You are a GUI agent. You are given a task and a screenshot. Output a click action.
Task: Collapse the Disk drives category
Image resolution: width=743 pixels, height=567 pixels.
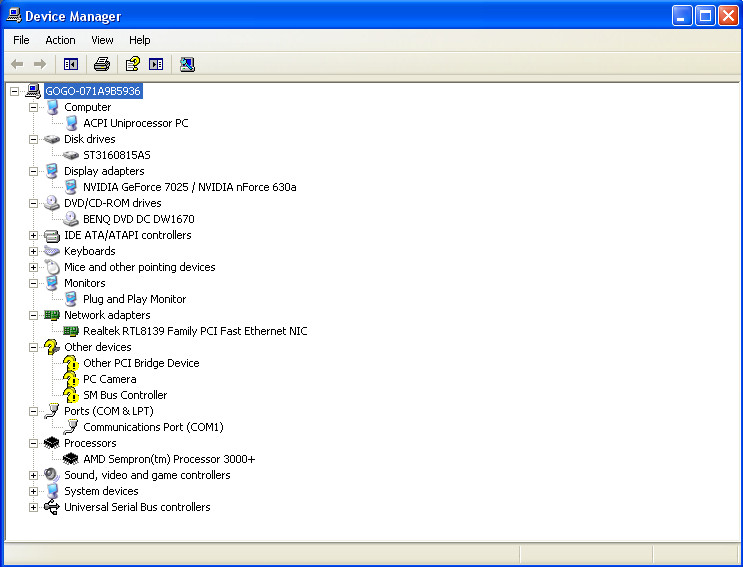(x=33, y=139)
